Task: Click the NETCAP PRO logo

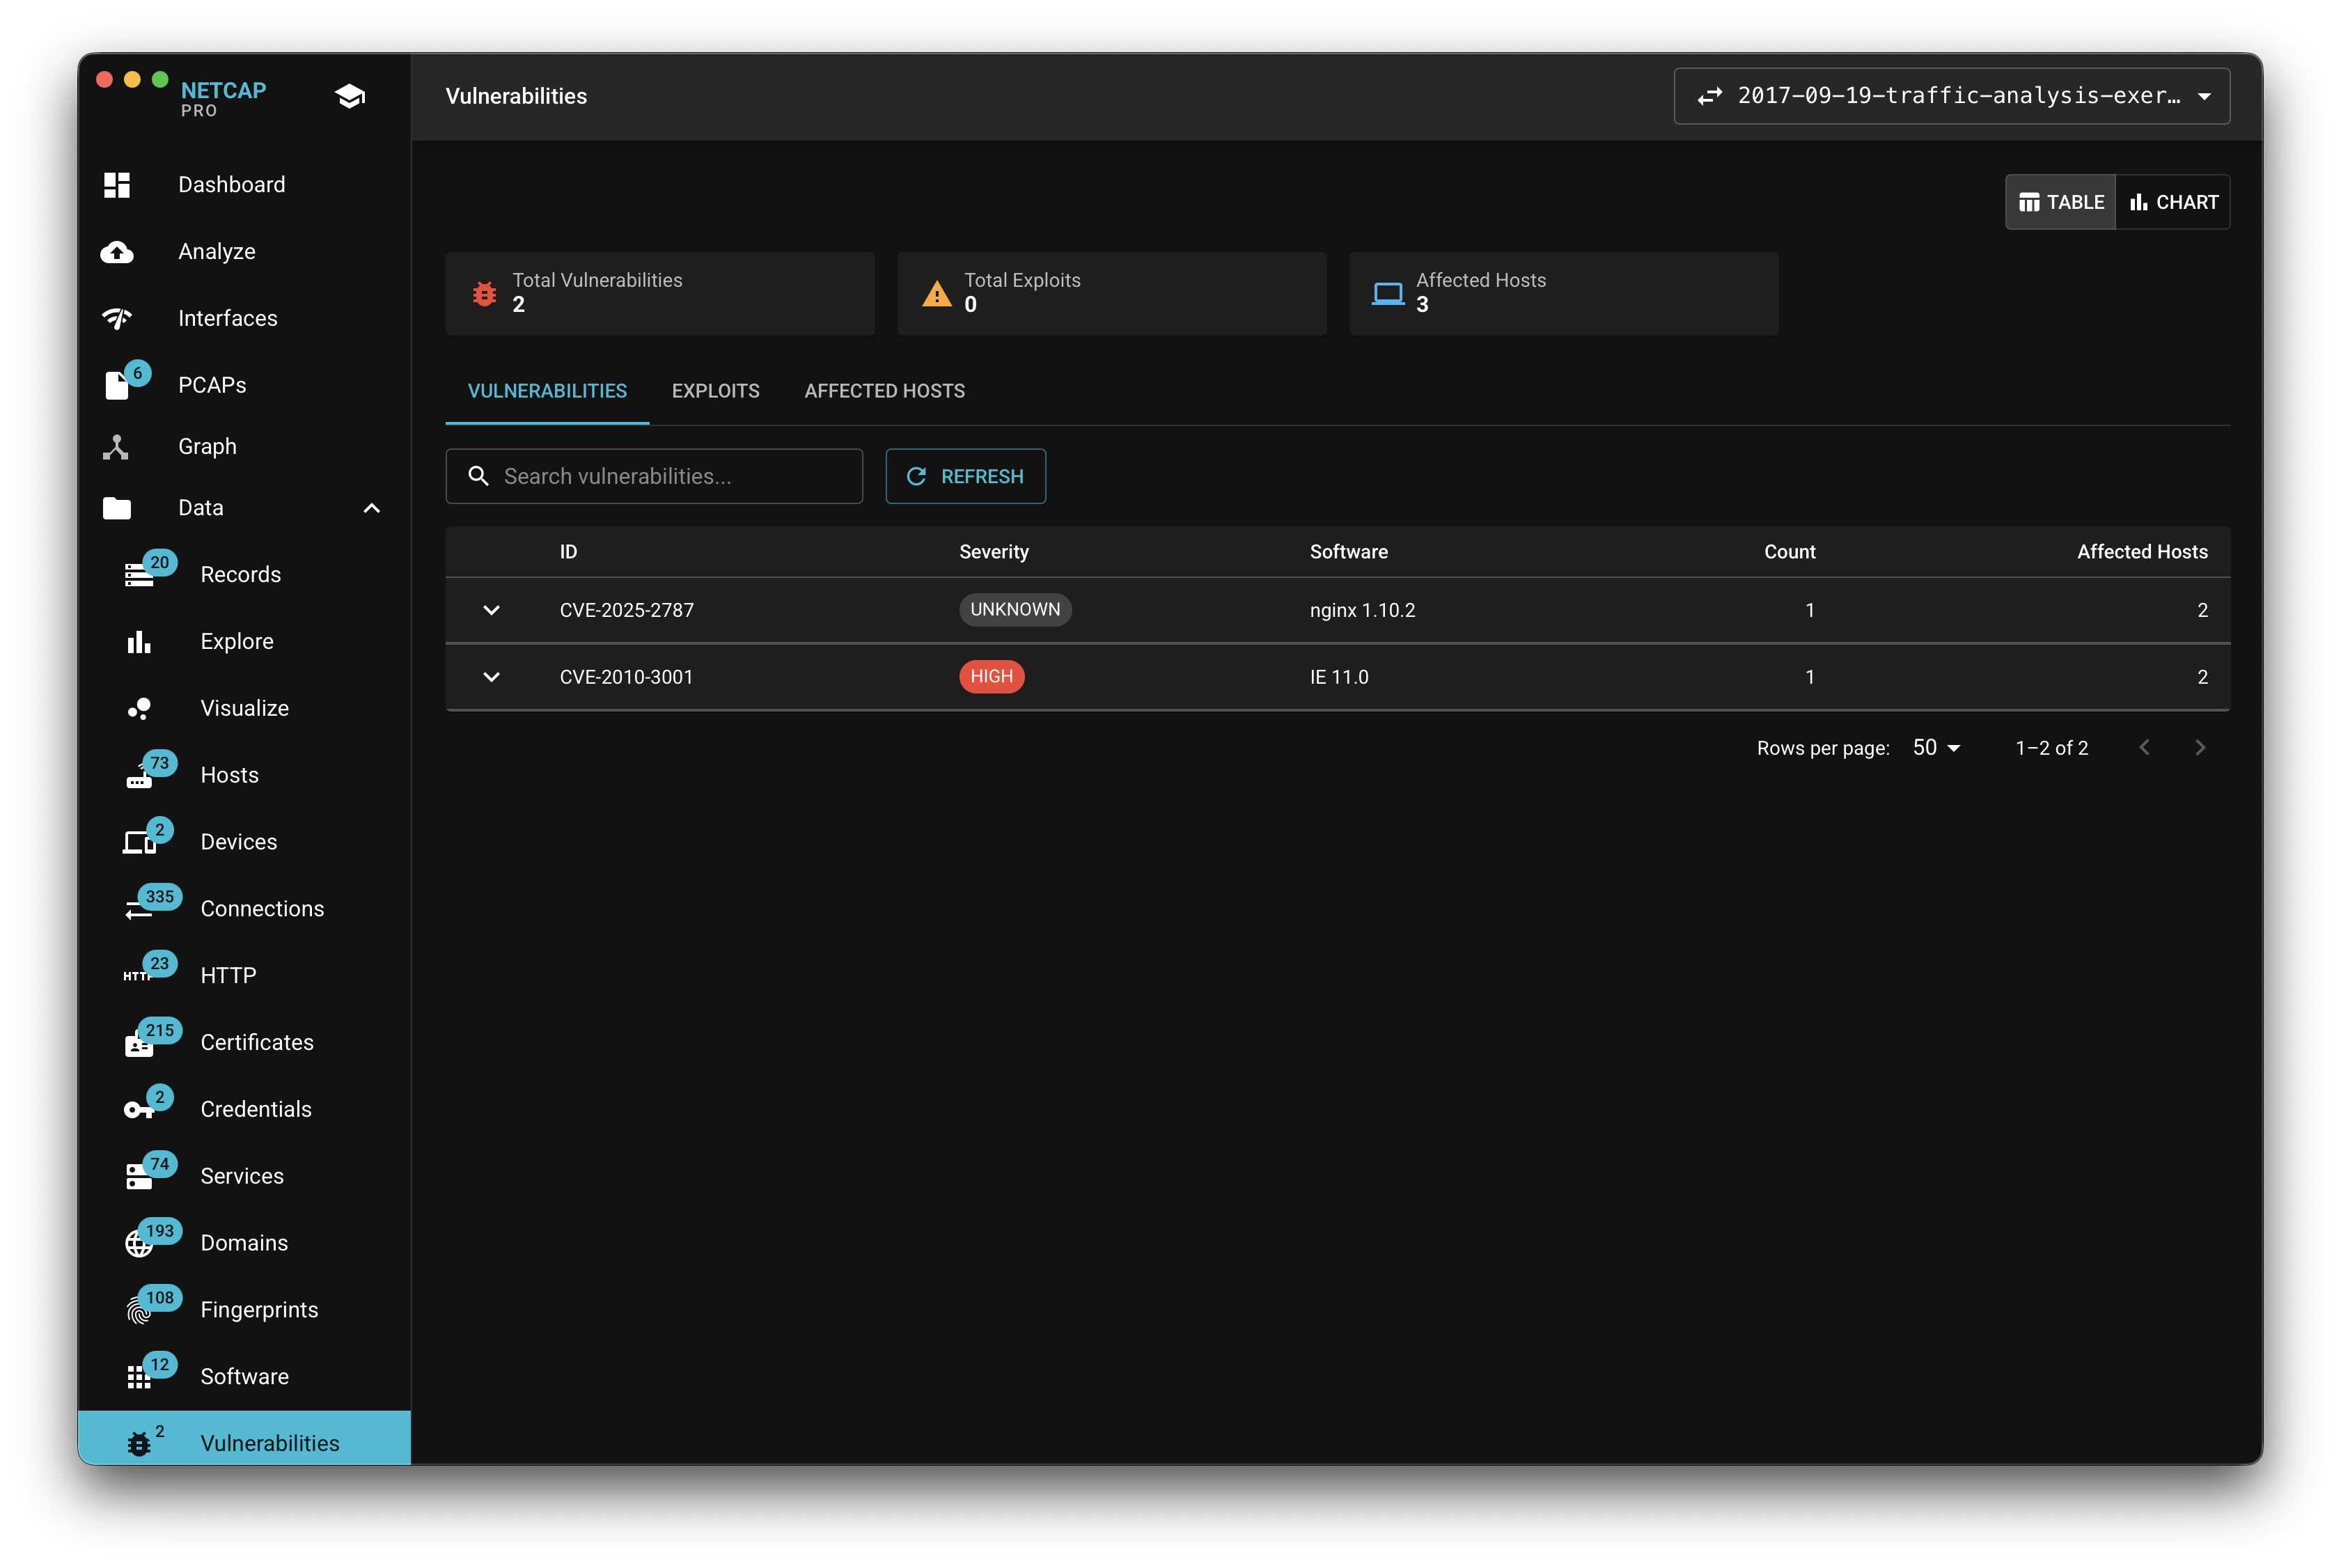Action: (223, 98)
